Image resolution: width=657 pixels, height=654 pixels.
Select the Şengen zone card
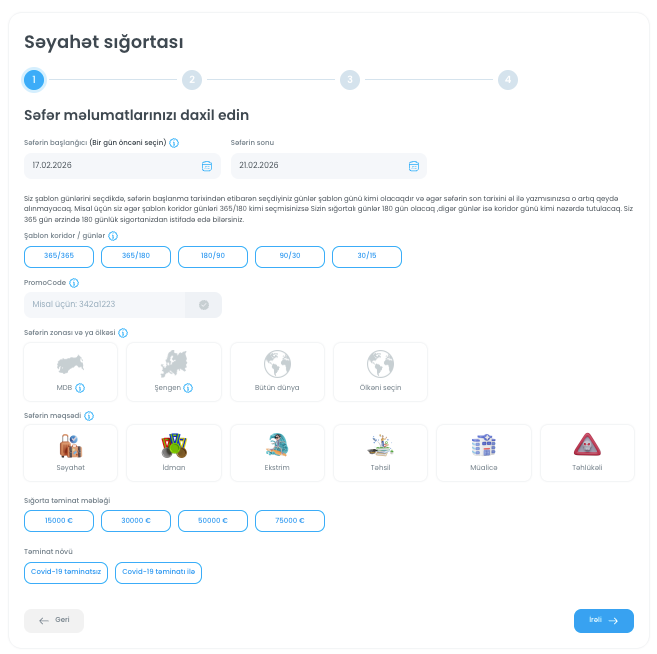click(x=174, y=371)
